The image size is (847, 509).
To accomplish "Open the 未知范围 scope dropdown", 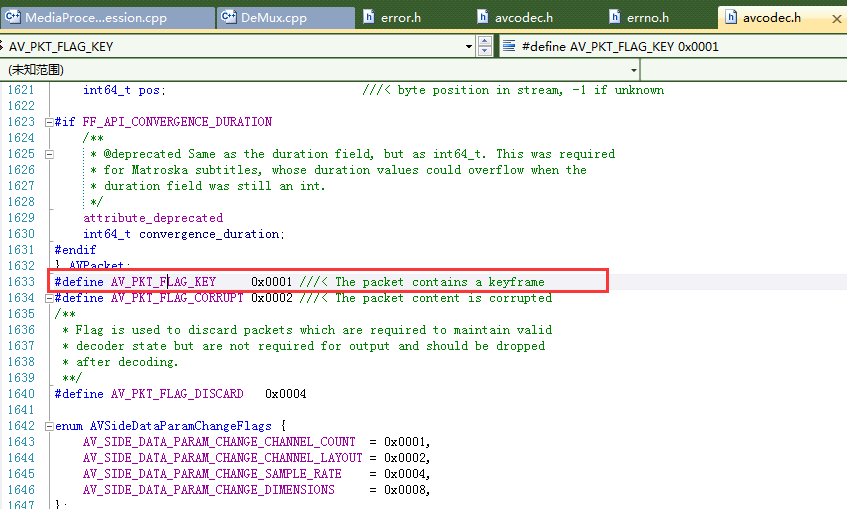I will [x=633, y=70].
